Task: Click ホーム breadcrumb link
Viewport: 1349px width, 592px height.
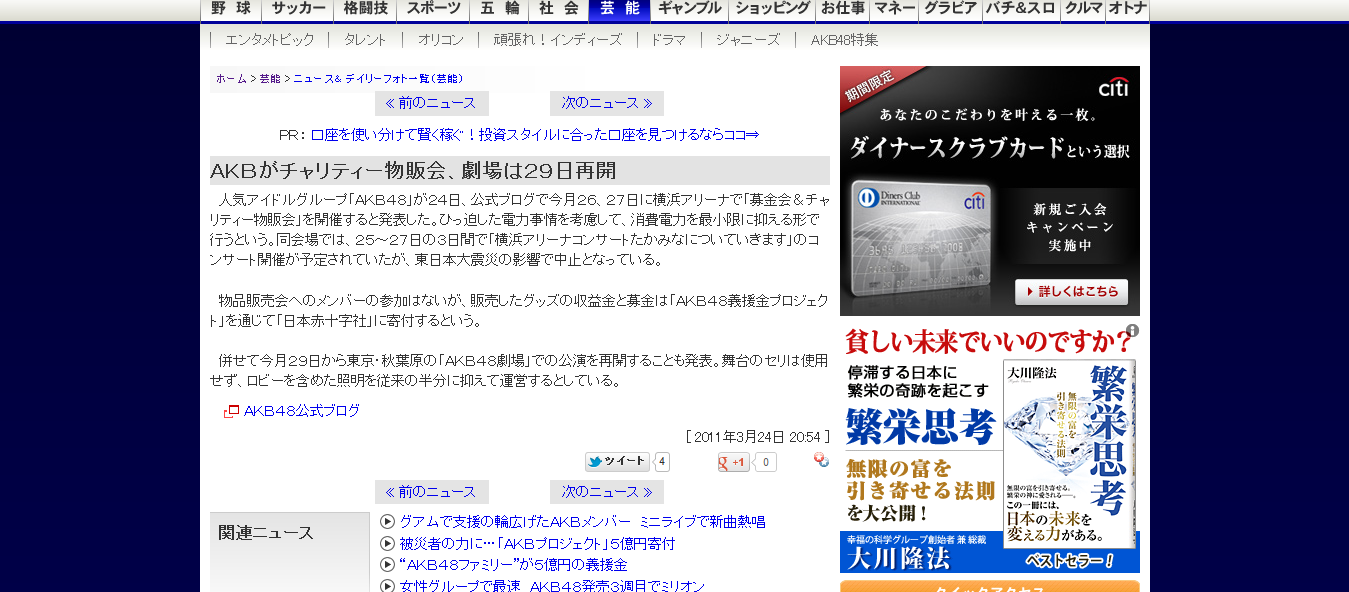Action: [231, 78]
